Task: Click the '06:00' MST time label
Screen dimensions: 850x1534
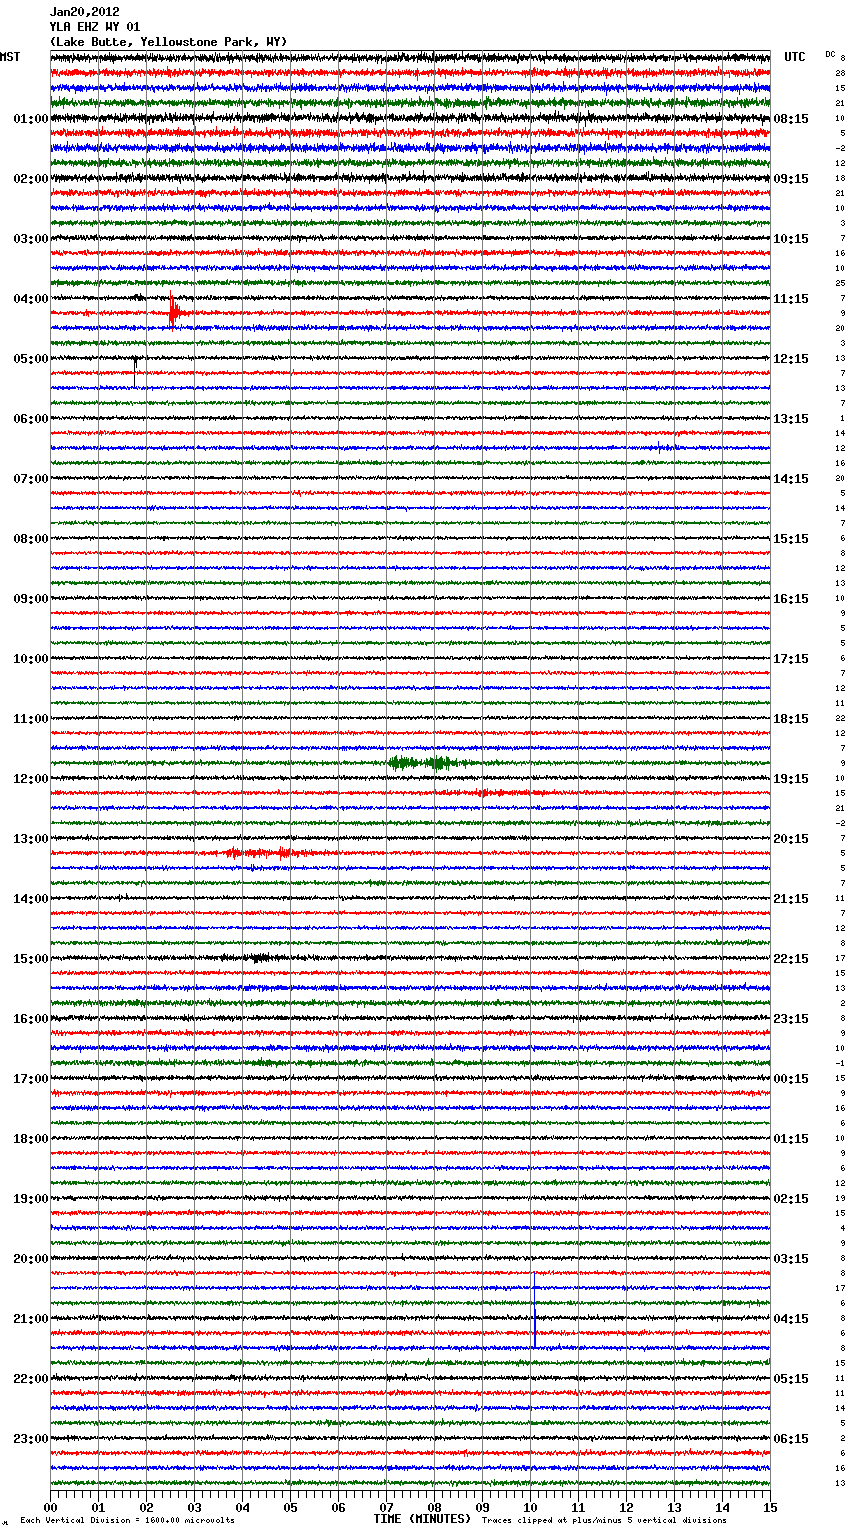Action: 31,419
